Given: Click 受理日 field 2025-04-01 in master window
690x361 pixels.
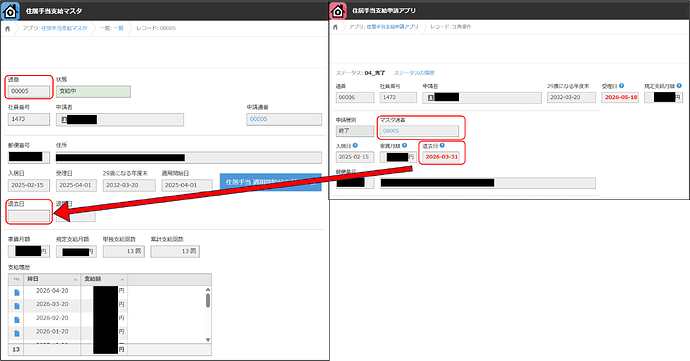Looking at the screenshot, I should tap(76, 185).
